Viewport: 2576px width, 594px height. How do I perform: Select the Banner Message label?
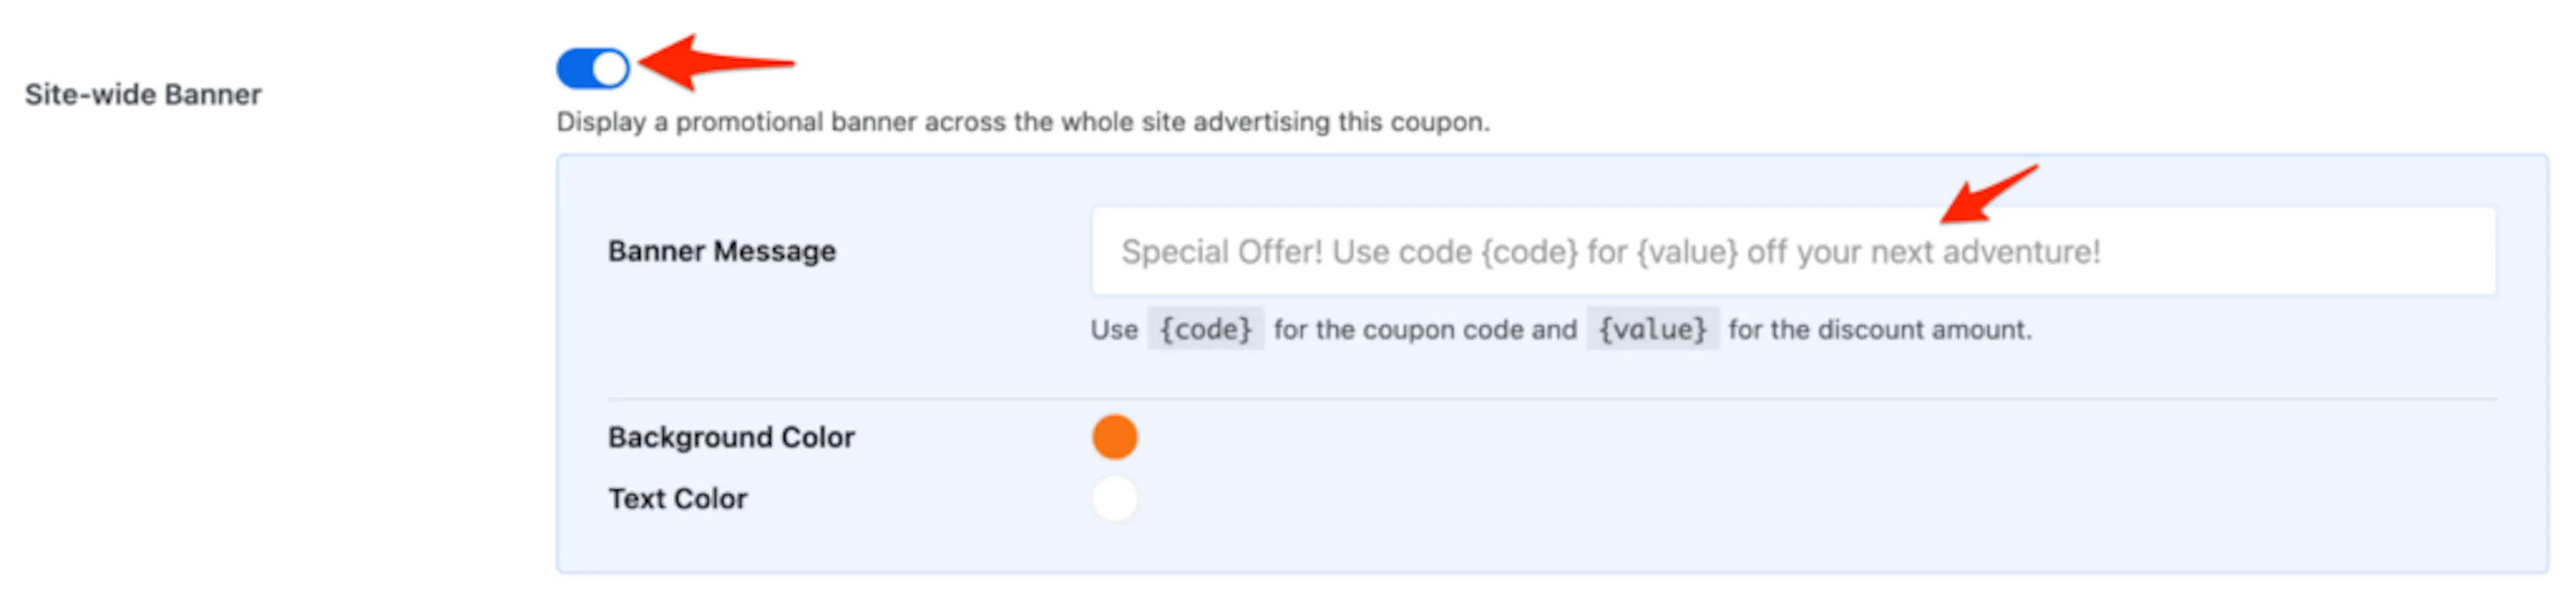721,251
